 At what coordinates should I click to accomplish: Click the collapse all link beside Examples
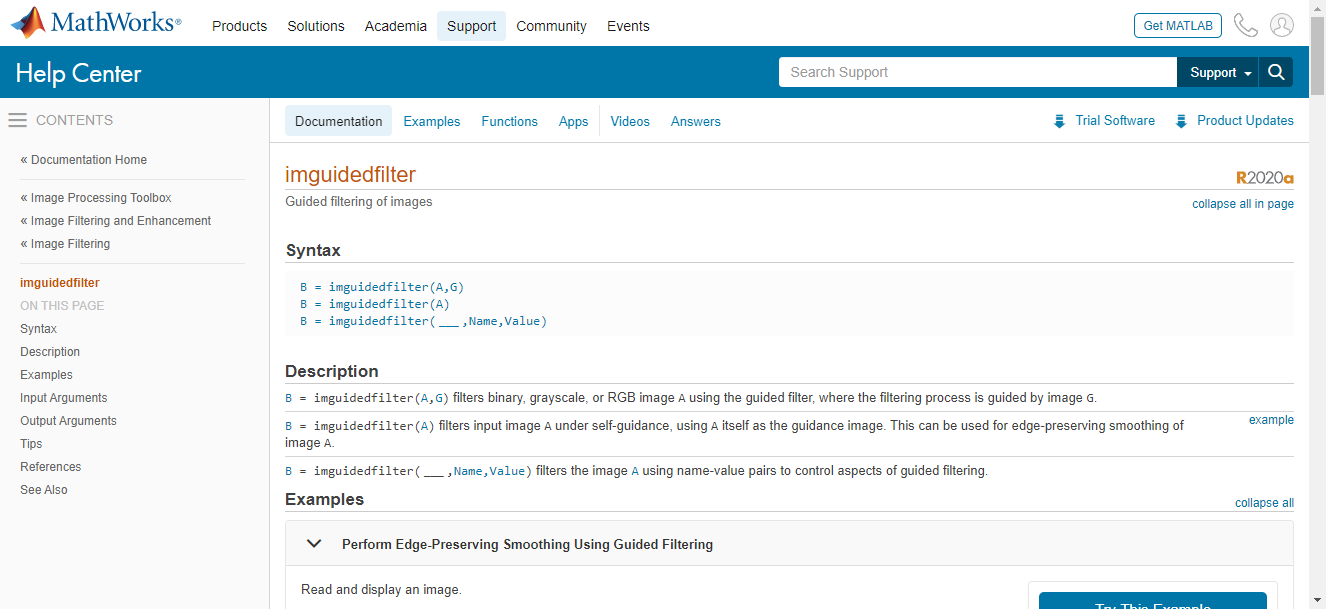click(x=1264, y=503)
